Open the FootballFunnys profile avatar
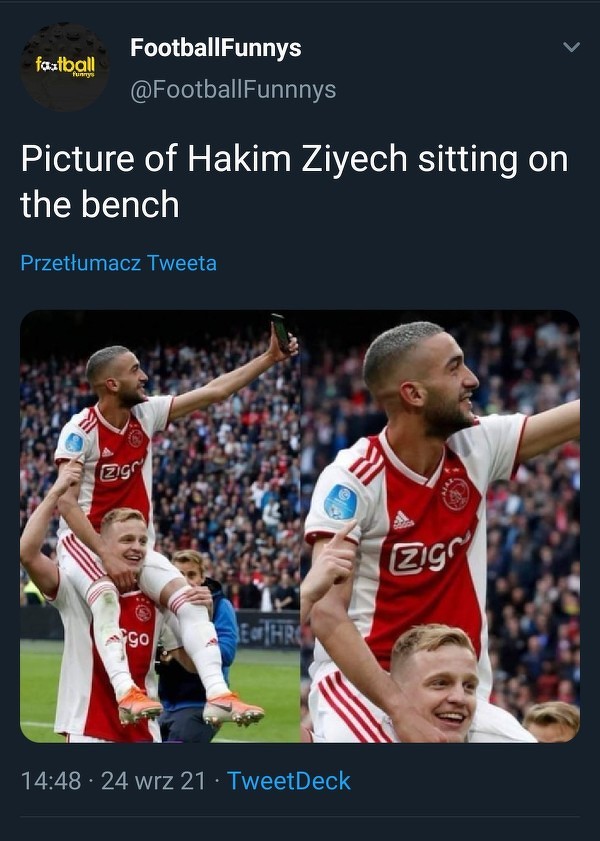This screenshot has width=600, height=841. [65, 67]
